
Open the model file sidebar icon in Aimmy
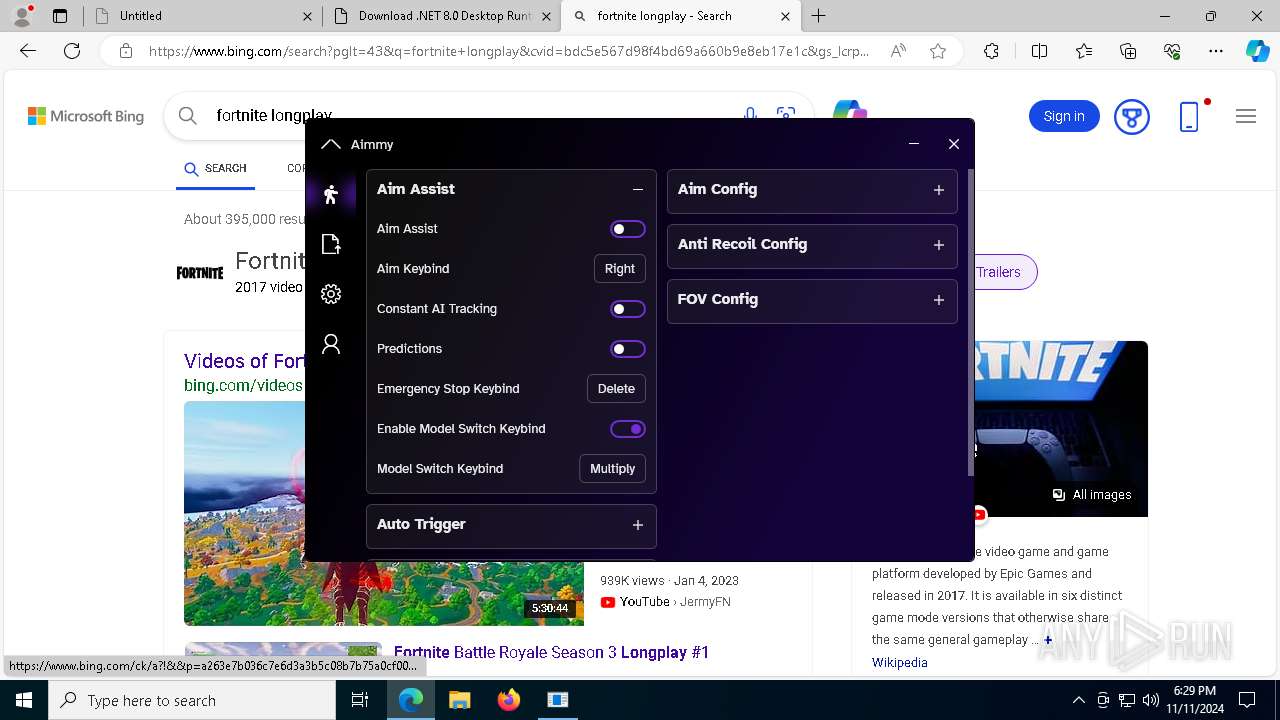(x=331, y=244)
